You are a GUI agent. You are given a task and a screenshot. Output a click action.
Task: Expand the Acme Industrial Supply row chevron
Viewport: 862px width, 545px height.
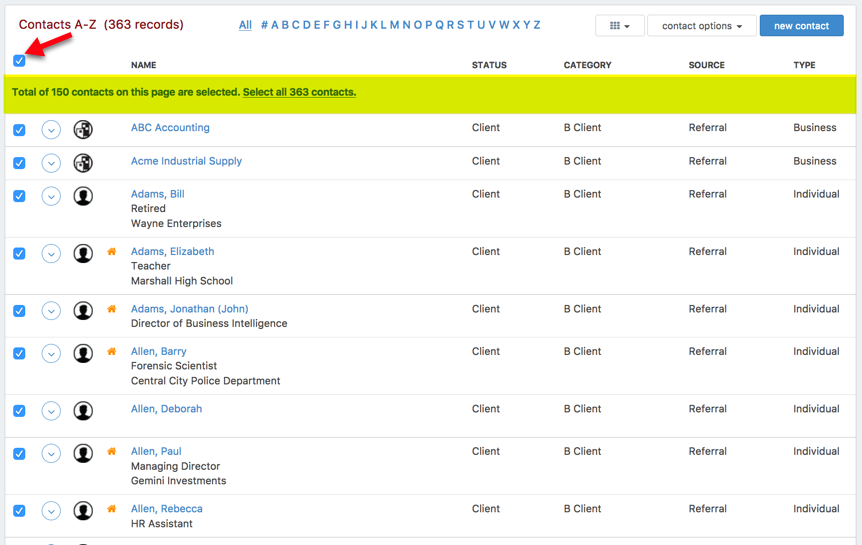tap(51, 163)
